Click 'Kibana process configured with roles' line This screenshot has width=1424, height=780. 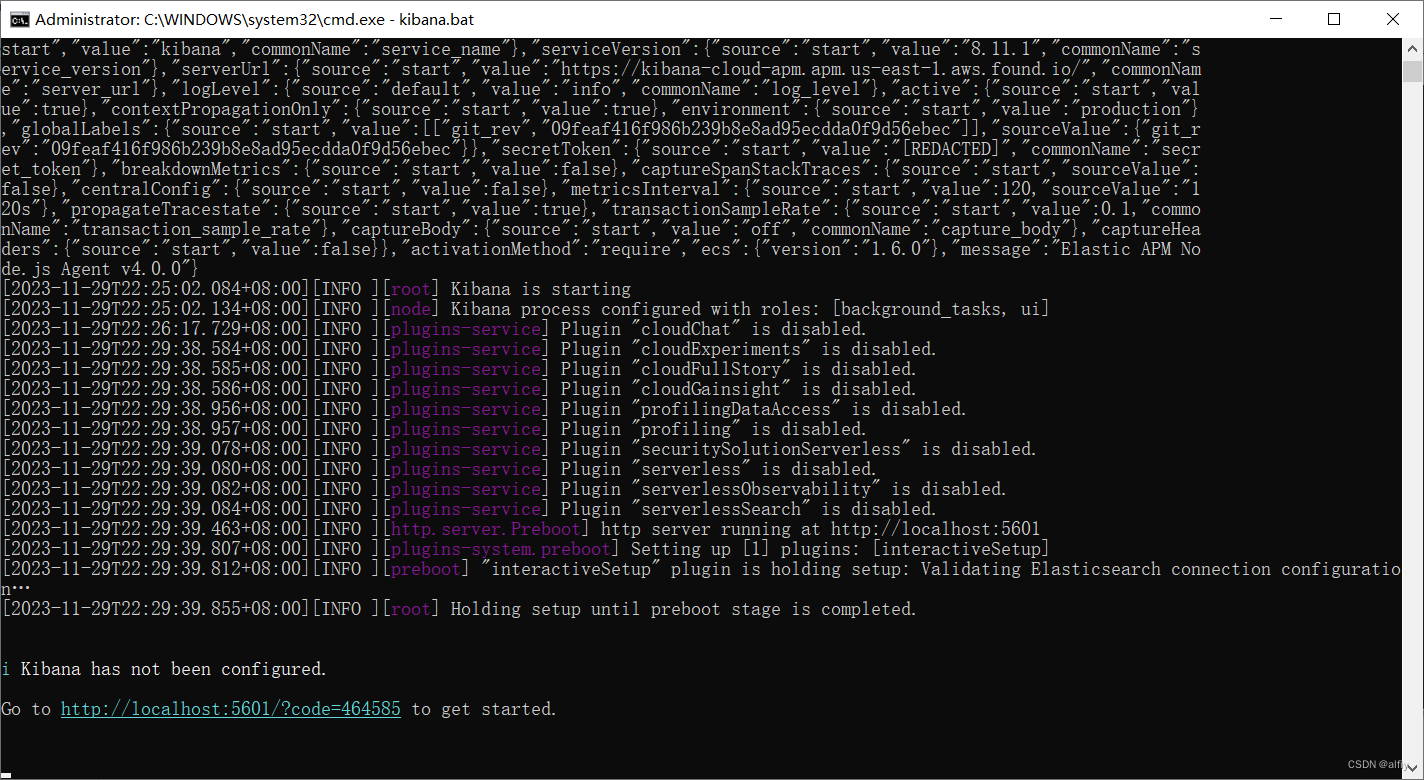pyautogui.click(x=526, y=309)
